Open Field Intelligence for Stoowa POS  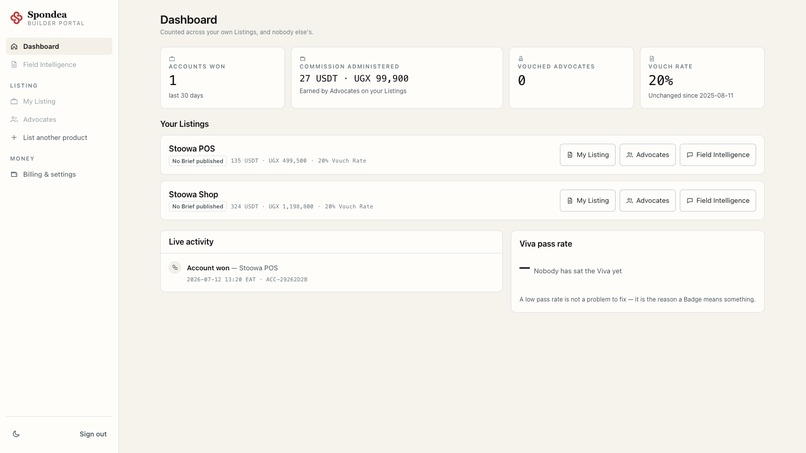pos(718,155)
